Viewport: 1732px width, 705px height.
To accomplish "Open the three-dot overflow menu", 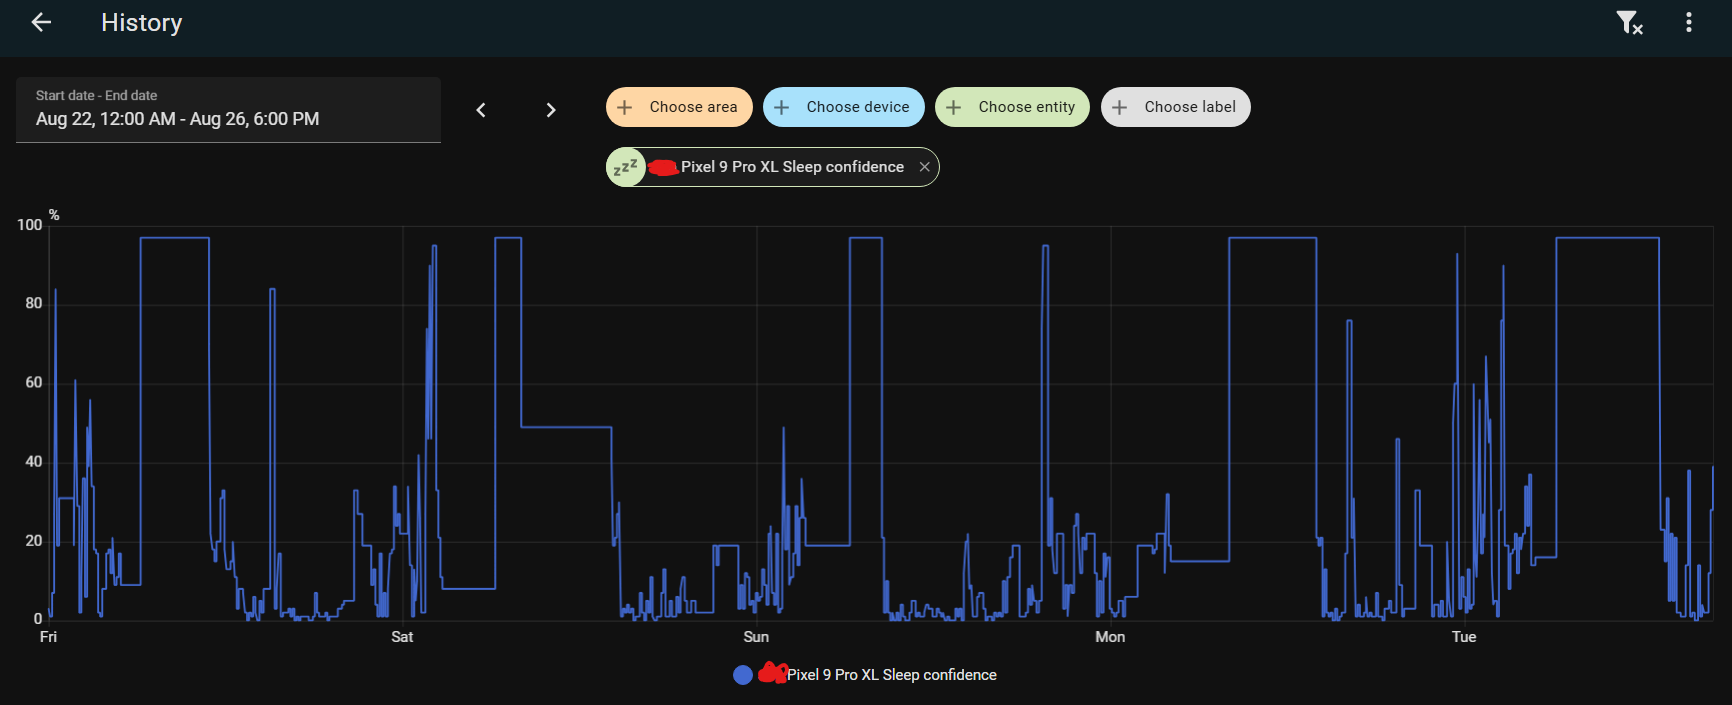I will point(1689,22).
